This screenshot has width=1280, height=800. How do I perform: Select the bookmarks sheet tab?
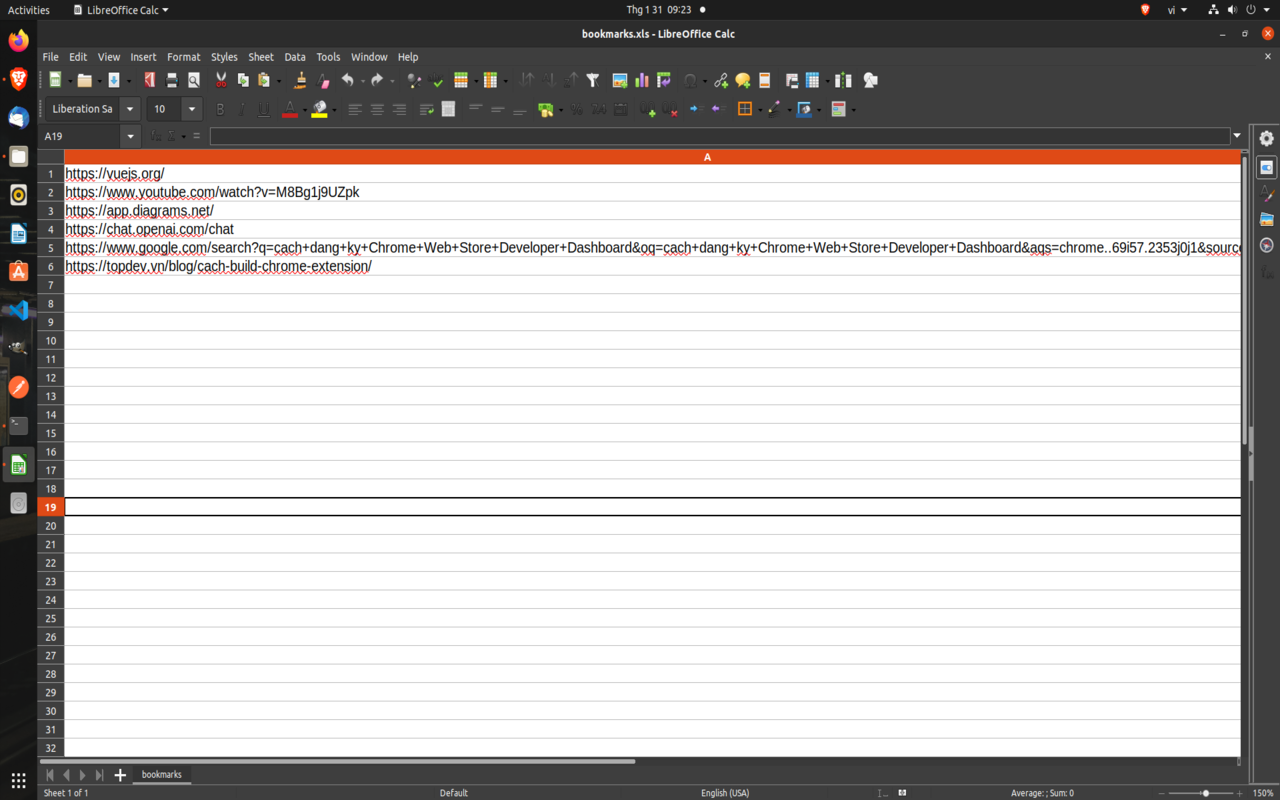click(161, 774)
